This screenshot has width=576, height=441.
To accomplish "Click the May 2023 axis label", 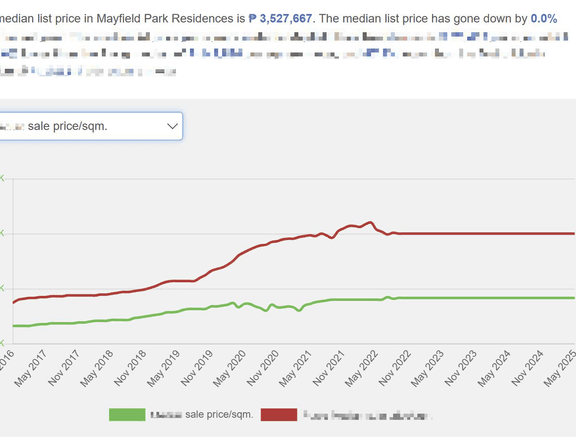I will (x=428, y=368).
